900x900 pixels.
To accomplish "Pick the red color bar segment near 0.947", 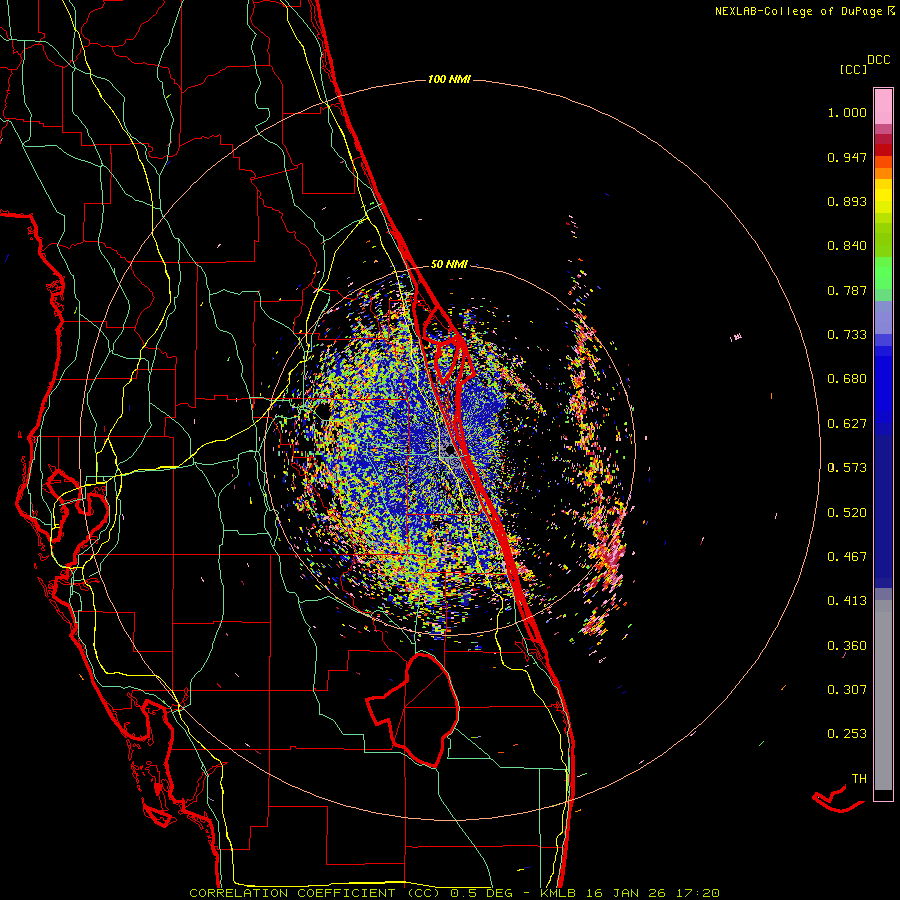I will 883,150.
